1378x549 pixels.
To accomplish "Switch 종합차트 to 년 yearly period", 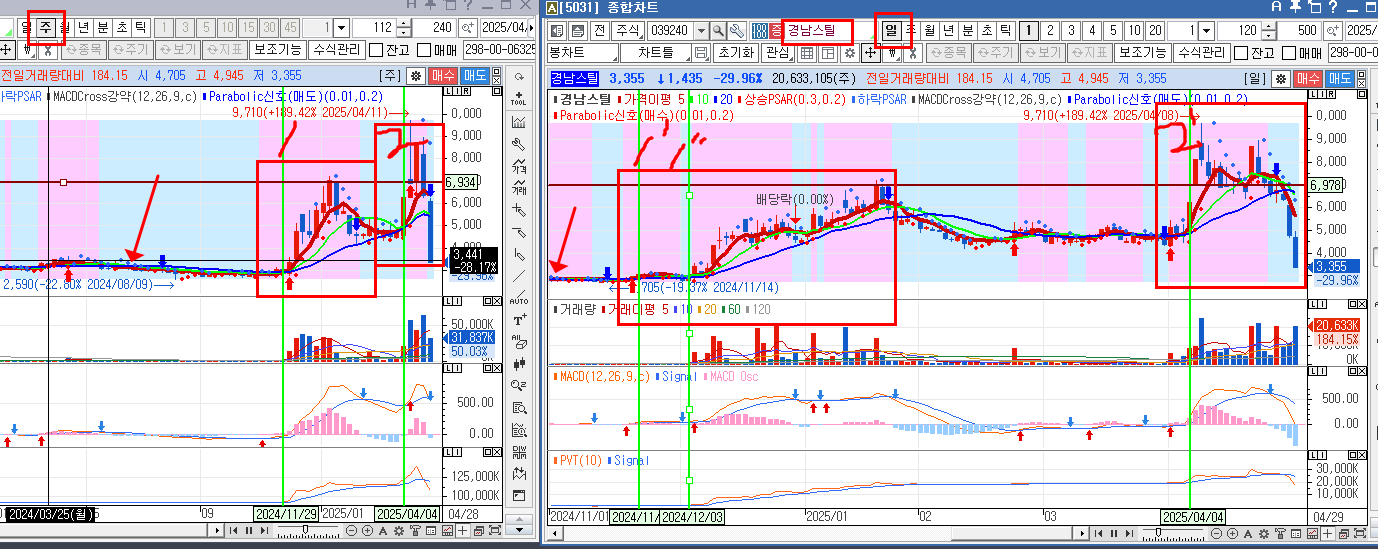I will tap(948, 30).
